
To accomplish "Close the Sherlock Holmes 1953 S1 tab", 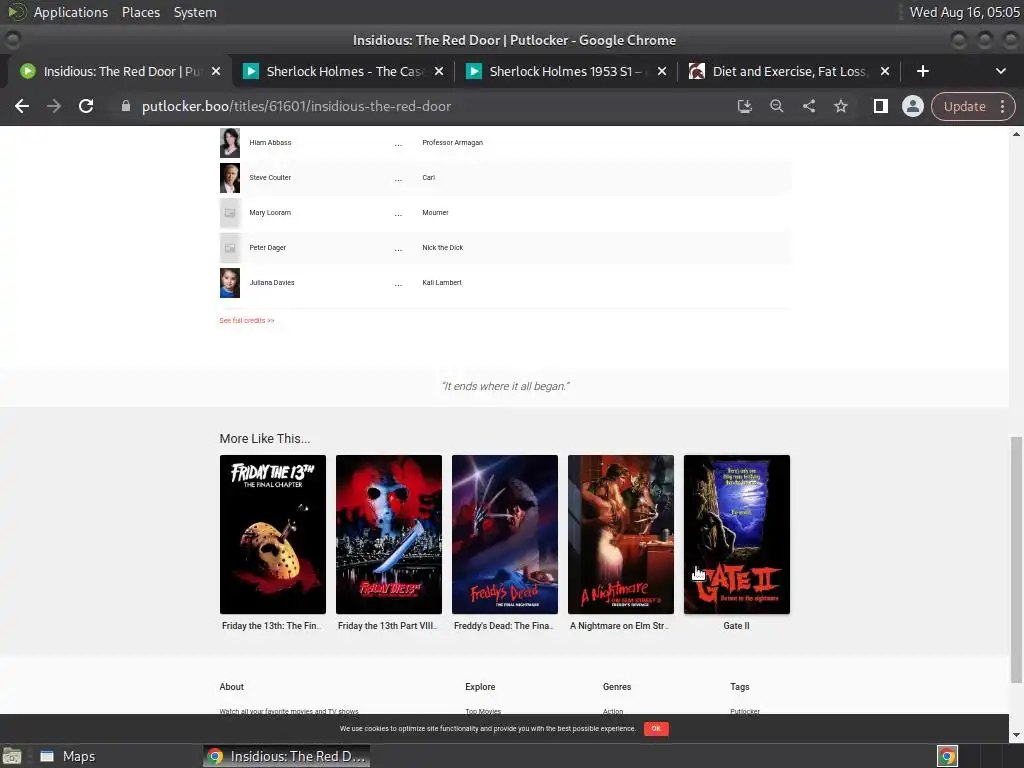I will coord(662,71).
